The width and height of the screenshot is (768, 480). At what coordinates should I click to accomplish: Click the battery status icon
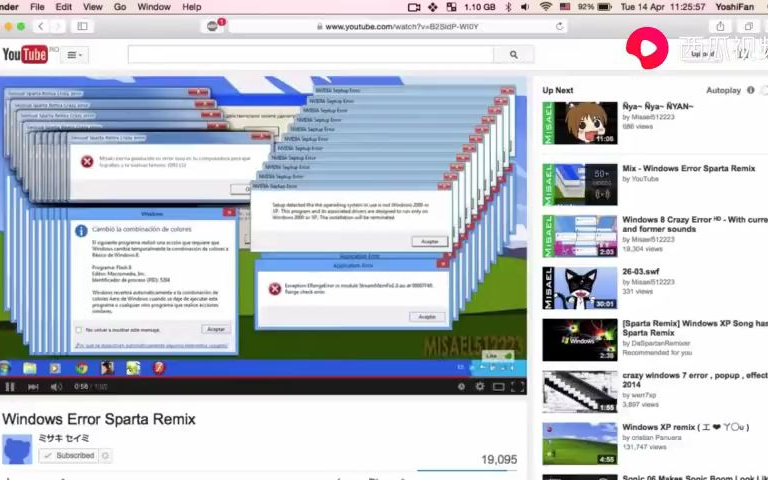tap(604, 7)
